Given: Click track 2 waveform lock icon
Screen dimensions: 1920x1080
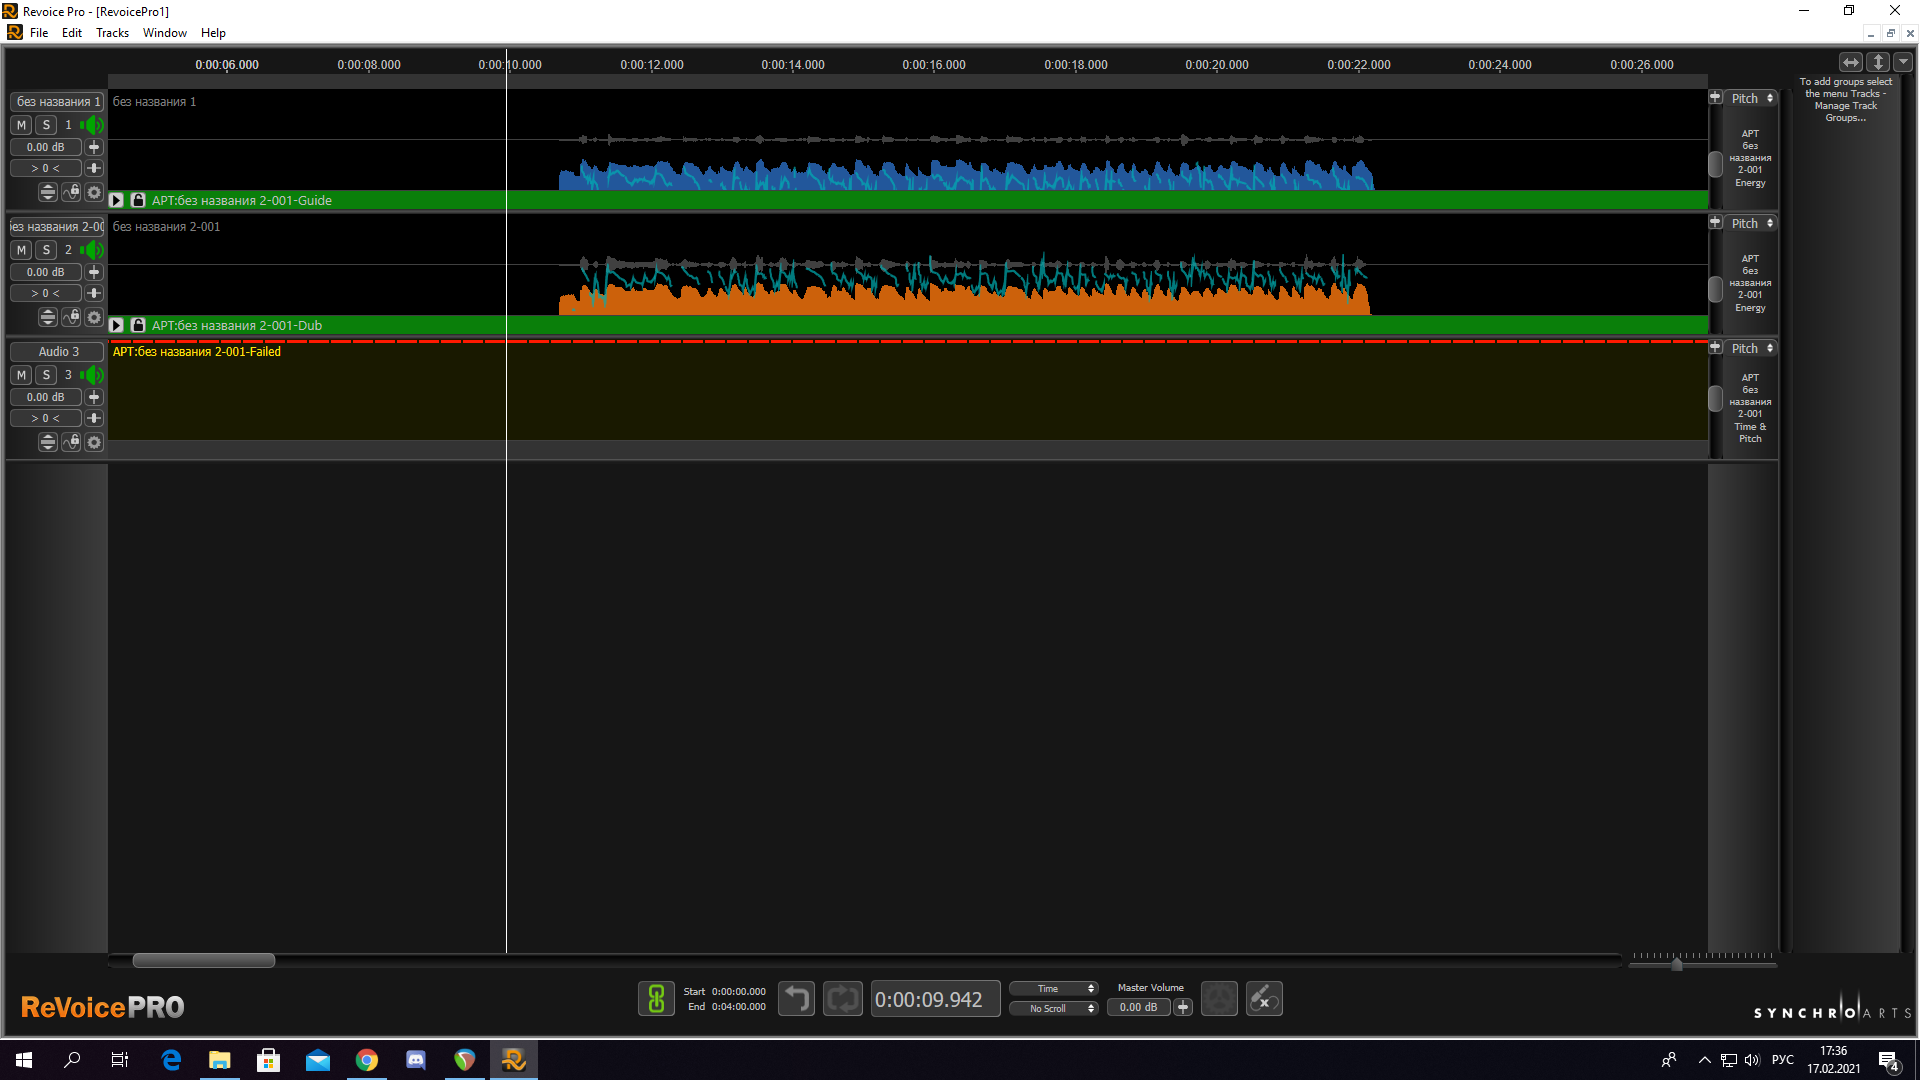Looking at the screenshot, I should tap(71, 317).
